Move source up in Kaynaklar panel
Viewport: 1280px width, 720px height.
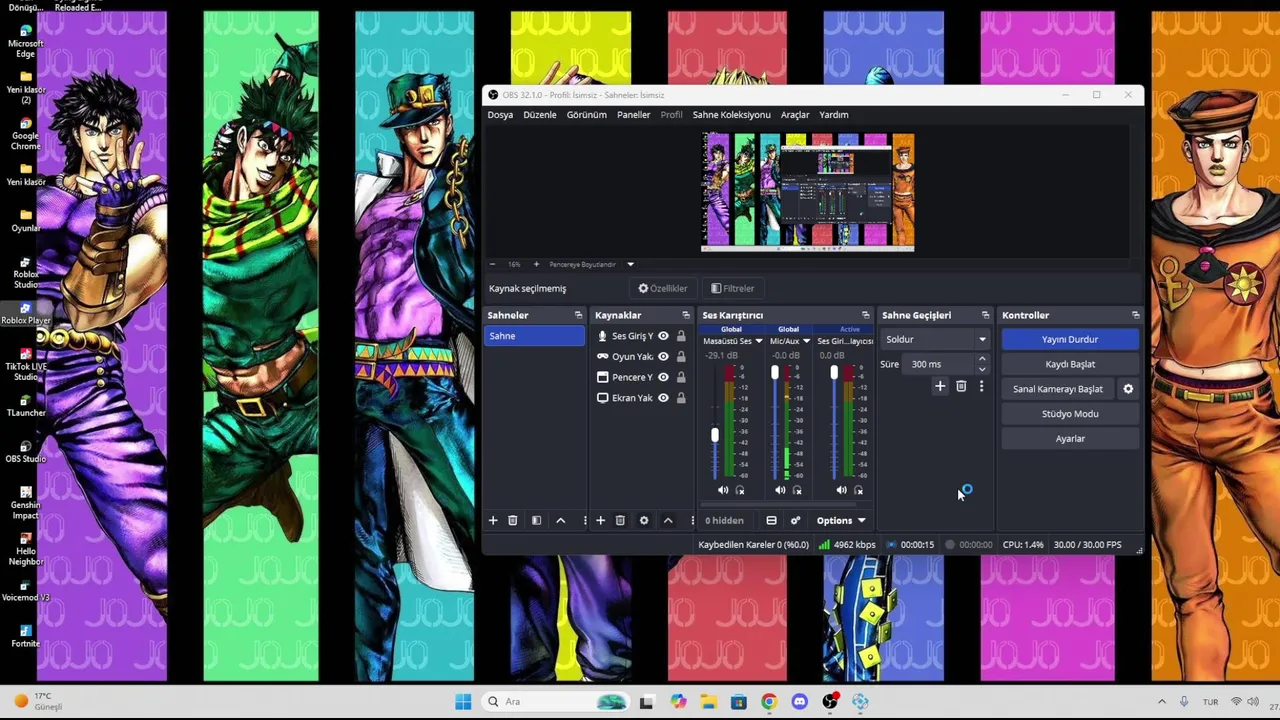tap(668, 520)
